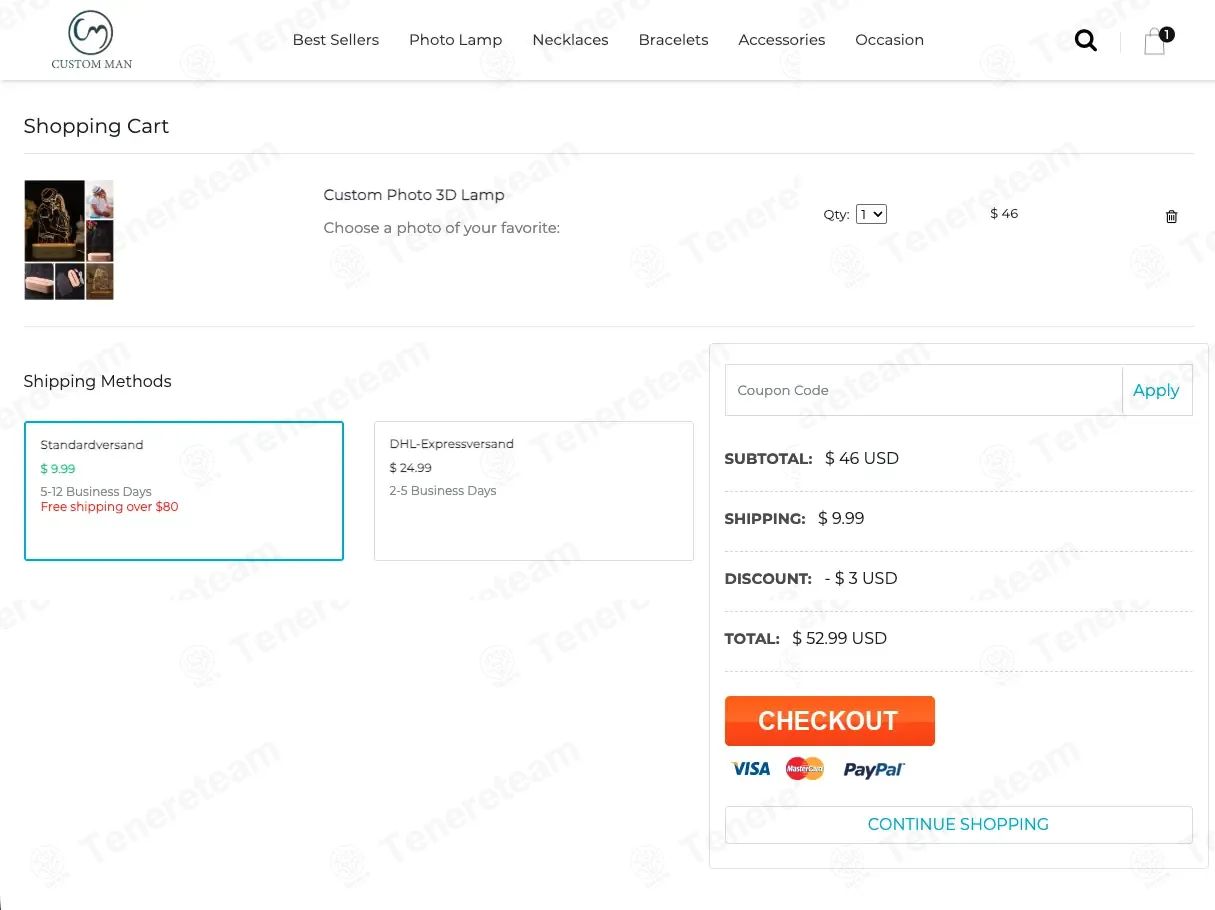The image size is (1215, 910).
Task: Open the Custom Photo 3D Lamp title
Action: coord(414,195)
